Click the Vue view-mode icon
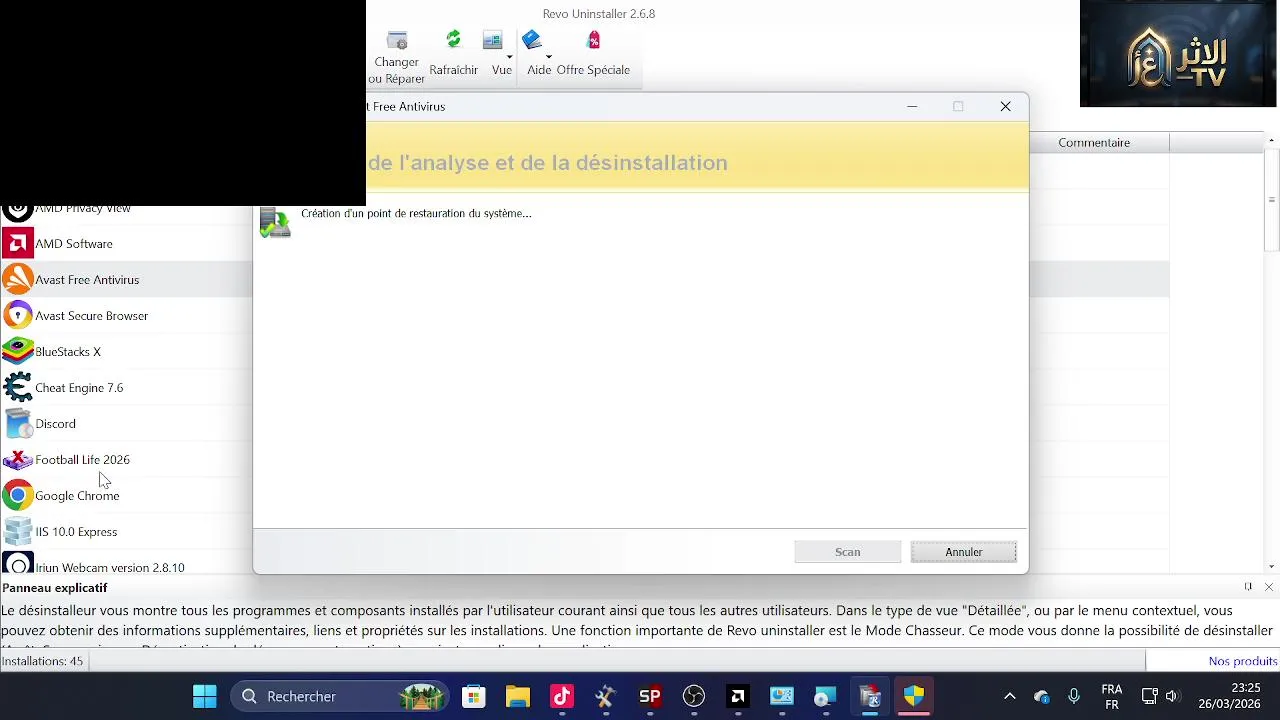1280x720 pixels. click(x=492, y=40)
